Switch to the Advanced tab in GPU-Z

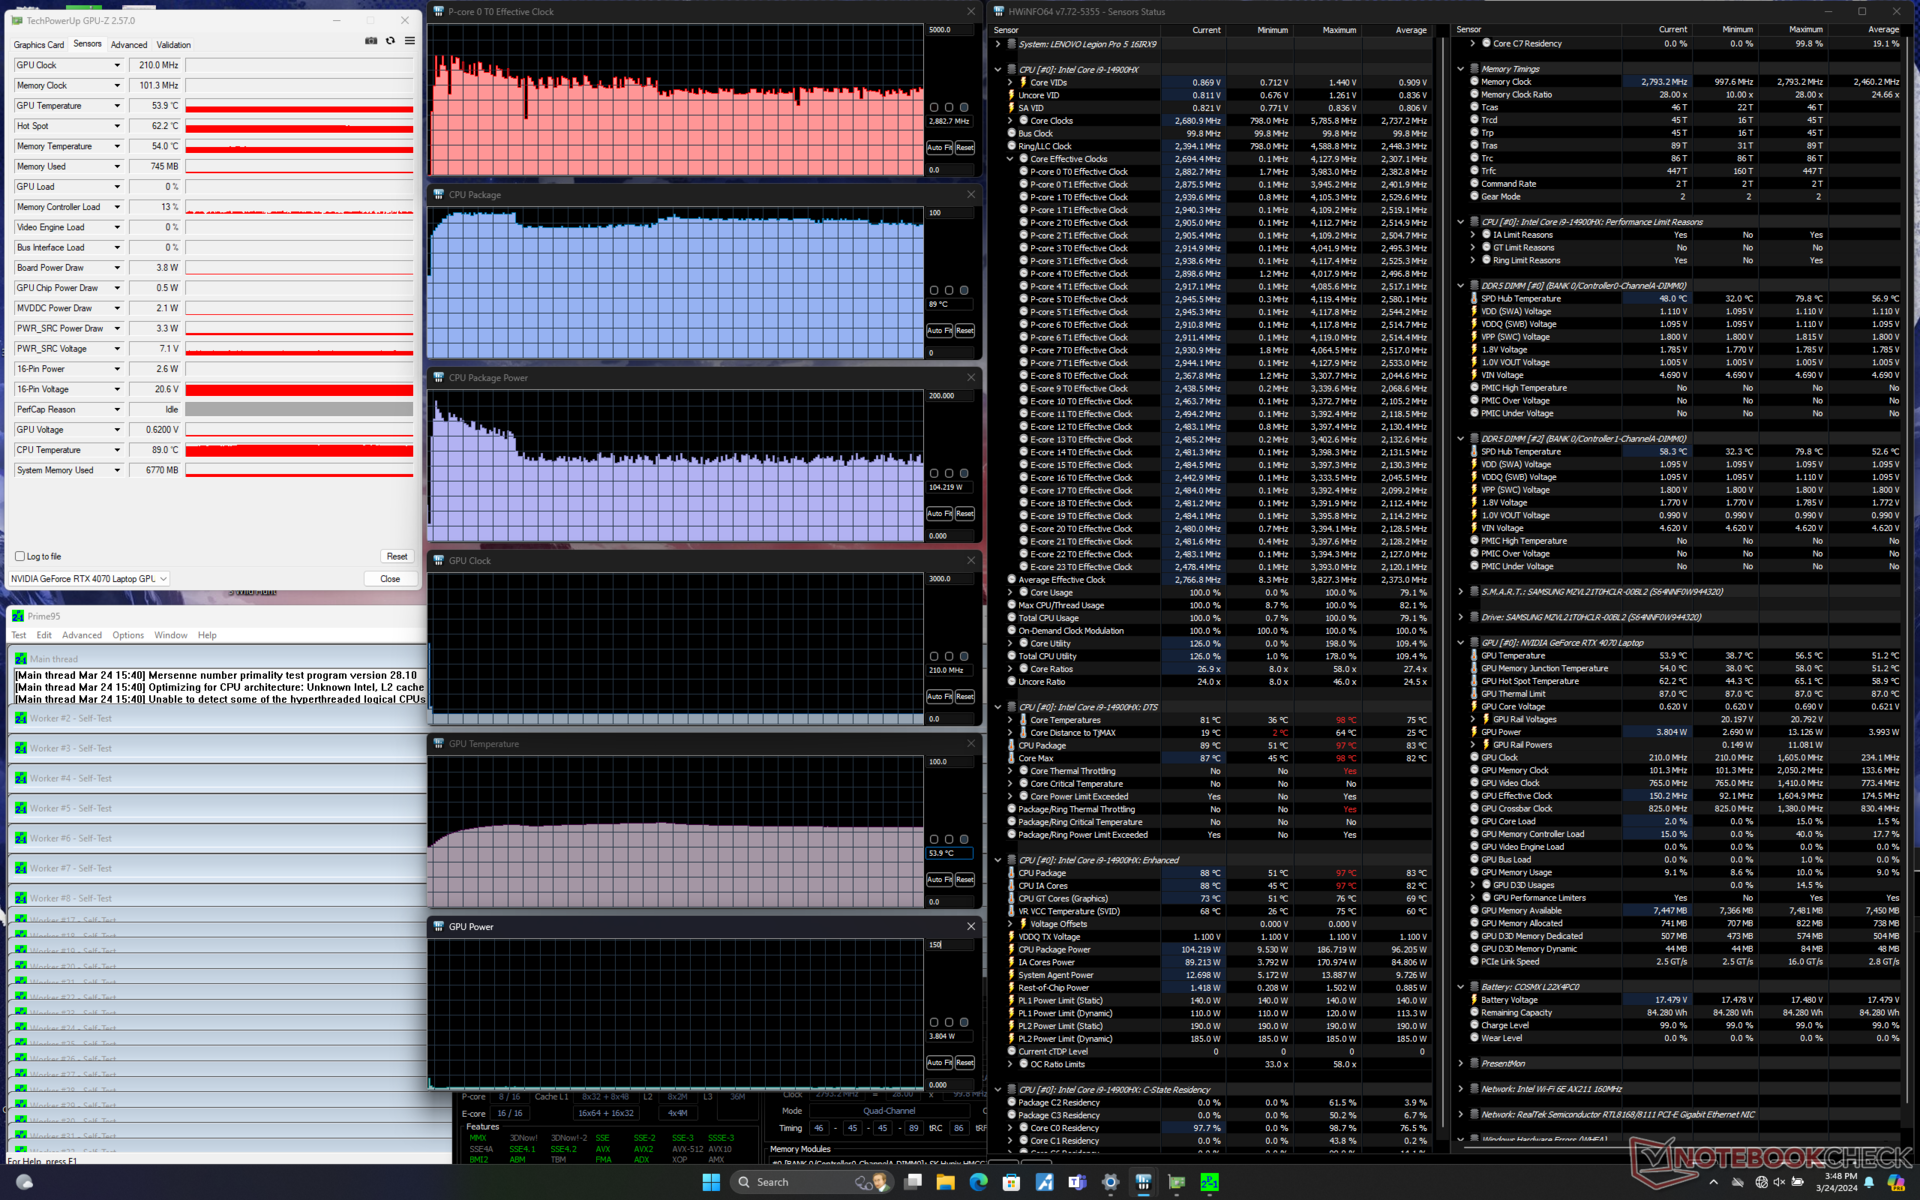pyautogui.click(x=129, y=45)
